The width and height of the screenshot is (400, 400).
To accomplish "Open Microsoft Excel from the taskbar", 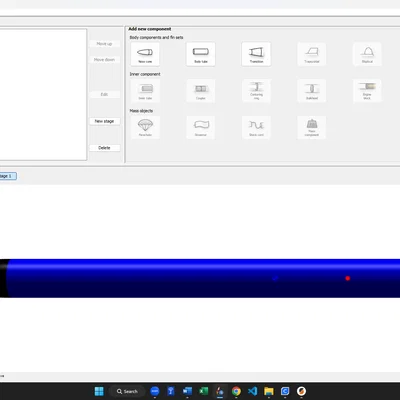I will (x=204, y=391).
